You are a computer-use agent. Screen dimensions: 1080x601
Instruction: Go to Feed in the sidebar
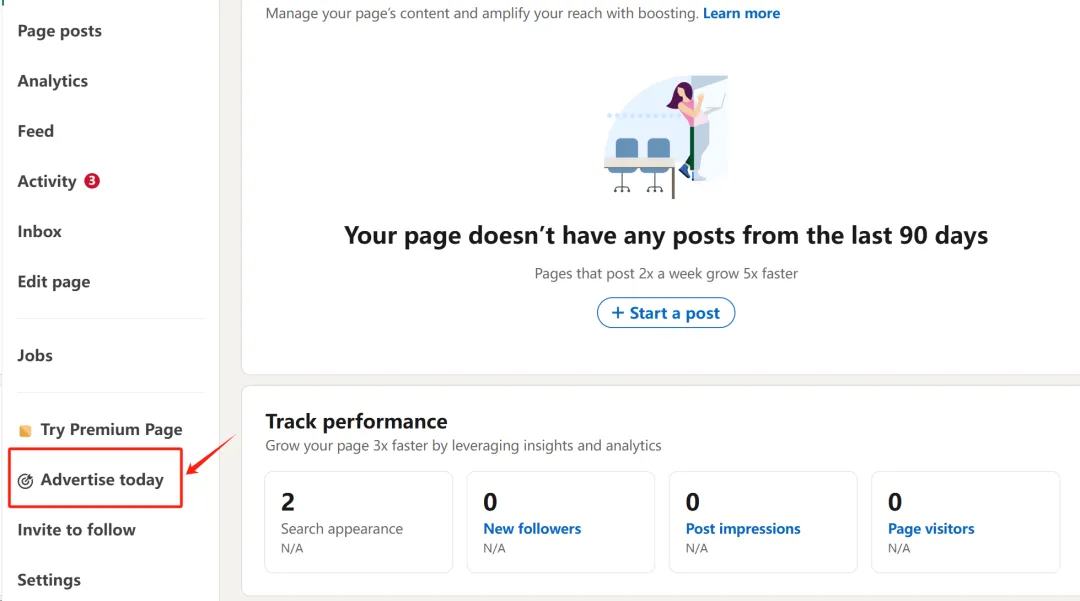coord(36,131)
